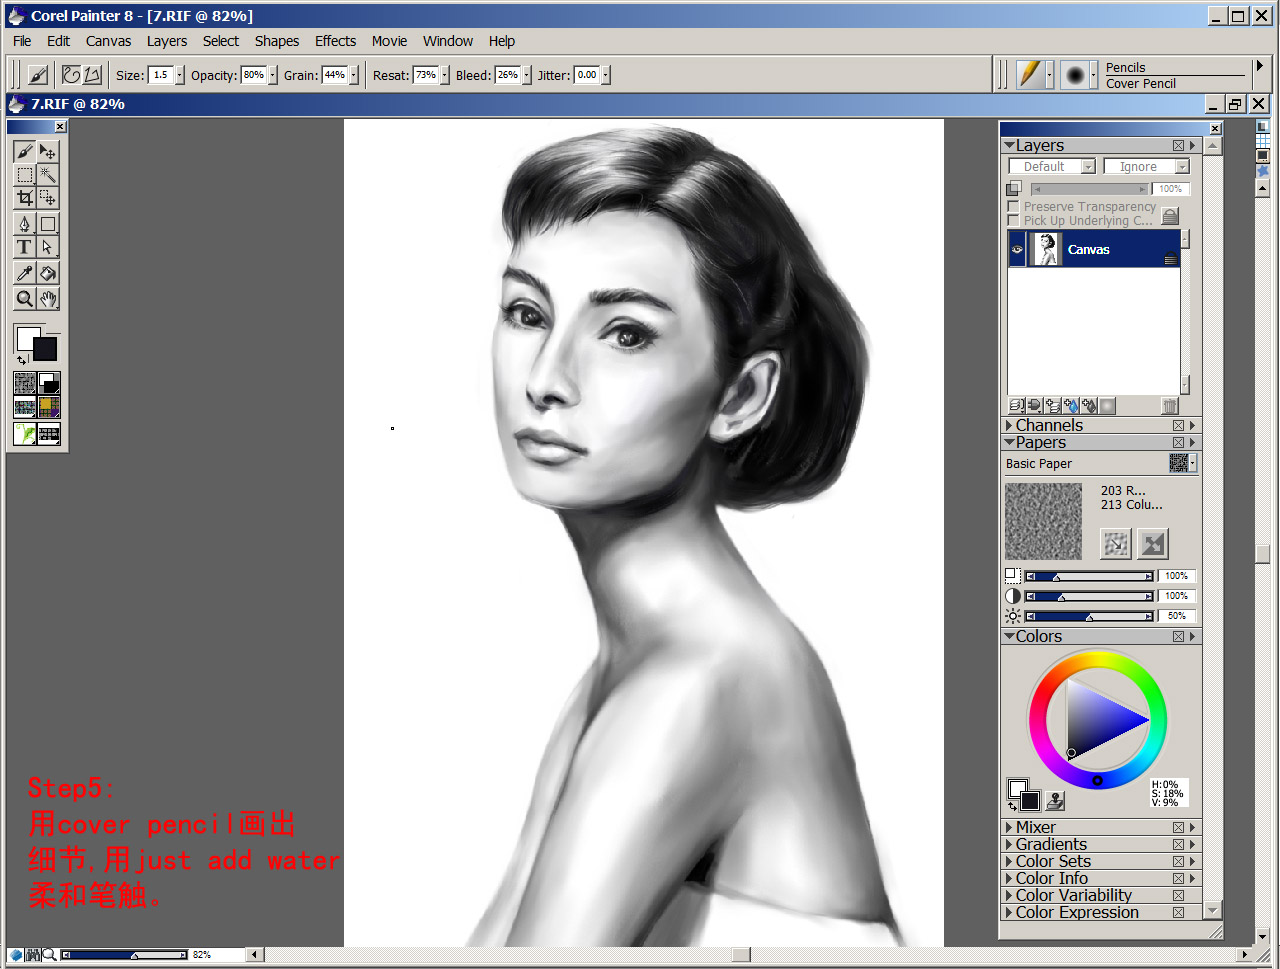Choose the Rectangular Selection tool
The width and height of the screenshot is (1280, 969).
pyautogui.click(x=25, y=174)
